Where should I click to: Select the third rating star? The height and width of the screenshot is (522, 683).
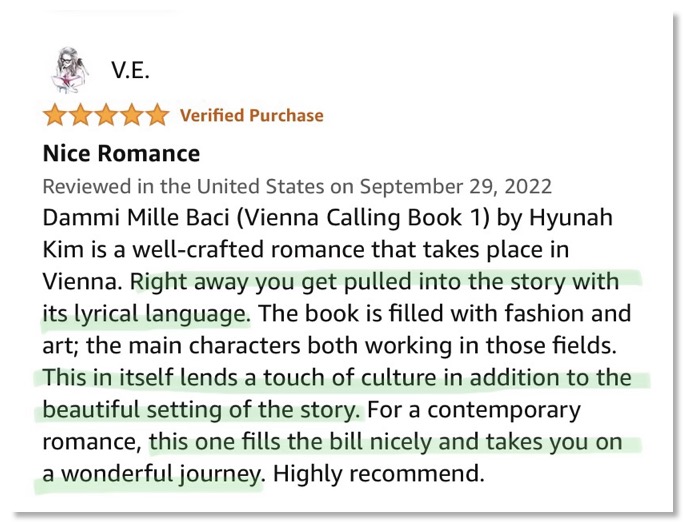106,115
